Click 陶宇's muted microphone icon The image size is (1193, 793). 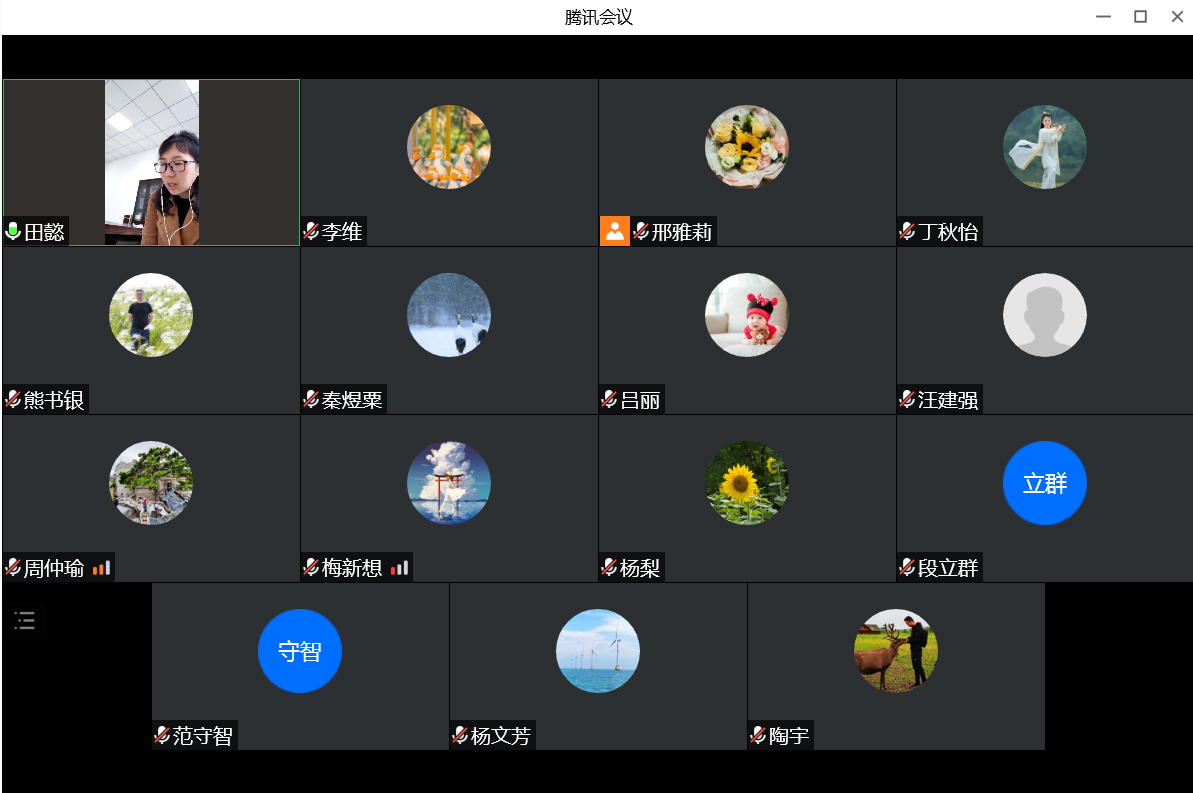(758, 736)
